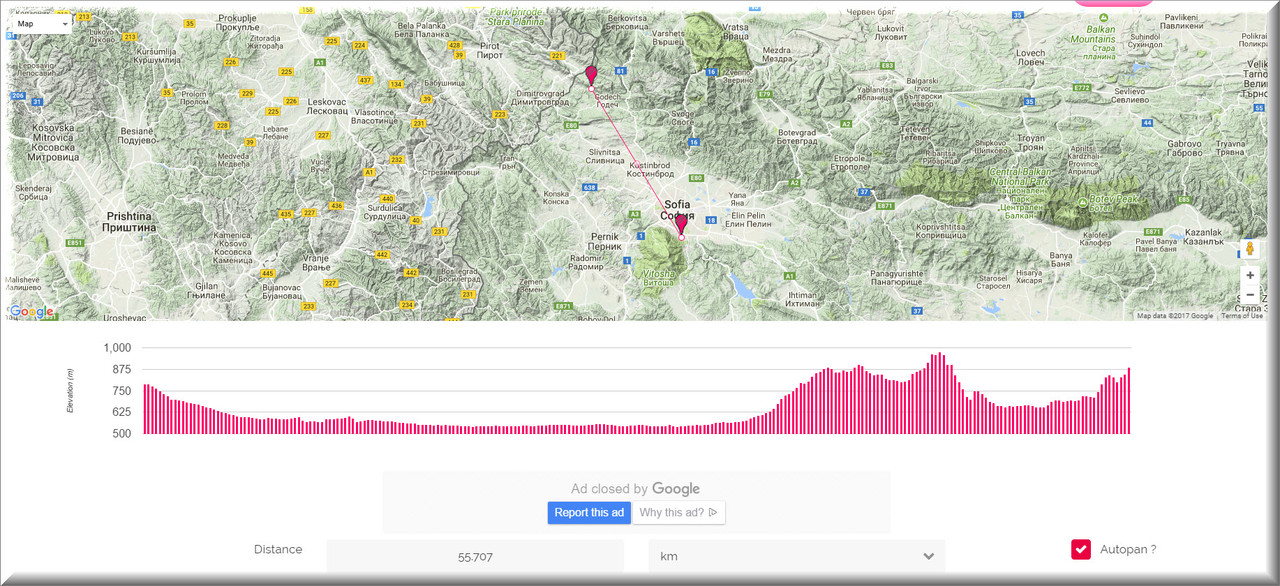The image size is (1280, 586).
Task: Click the tallest elevation peak bar
Action: click(x=939, y=393)
